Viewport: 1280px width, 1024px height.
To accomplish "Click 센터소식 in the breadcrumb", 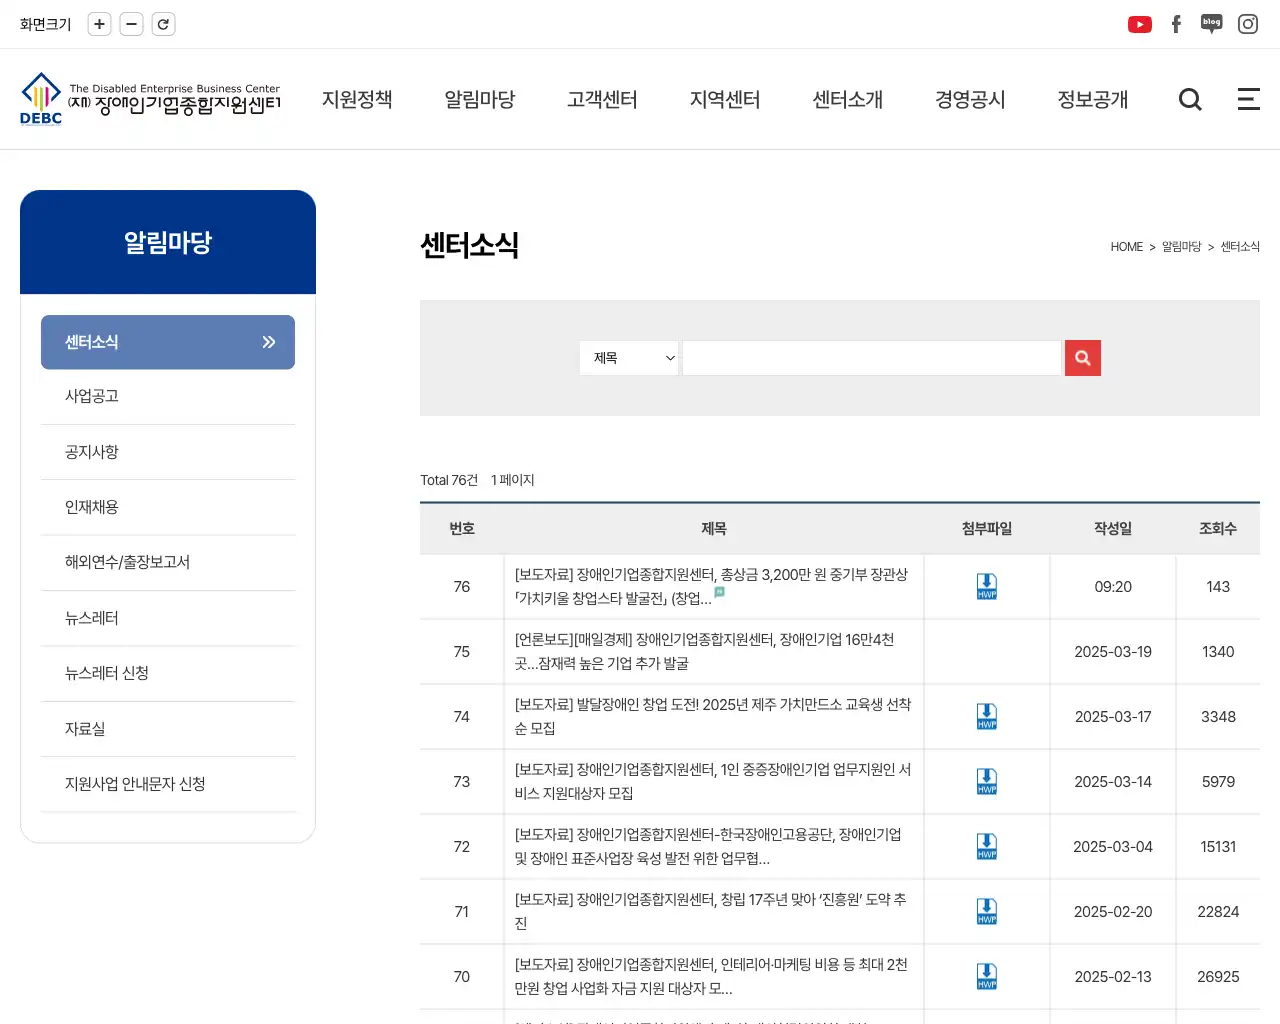I will pyautogui.click(x=1240, y=247).
